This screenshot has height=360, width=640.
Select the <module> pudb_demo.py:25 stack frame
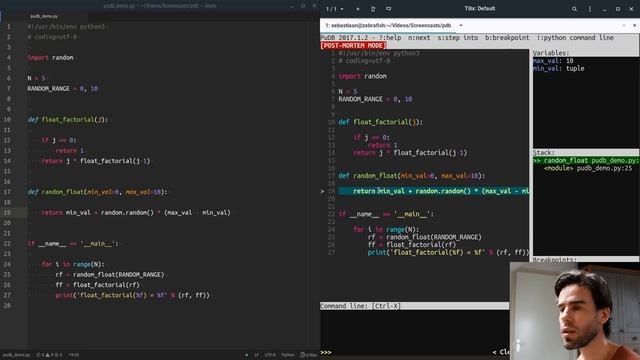588,168
